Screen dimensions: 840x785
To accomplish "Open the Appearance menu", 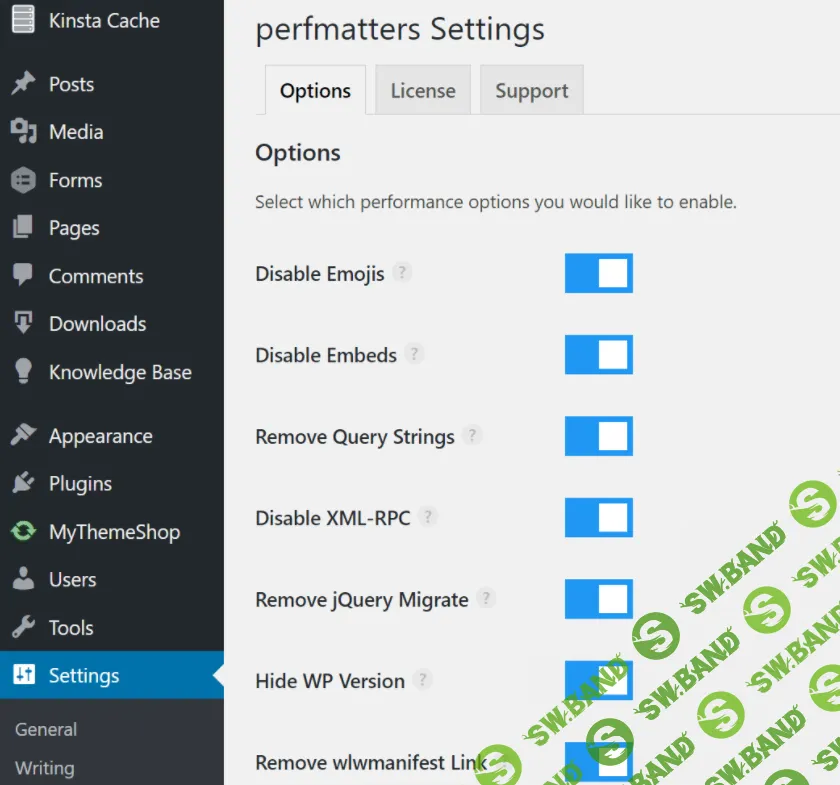I will click(x=100, y=436).
